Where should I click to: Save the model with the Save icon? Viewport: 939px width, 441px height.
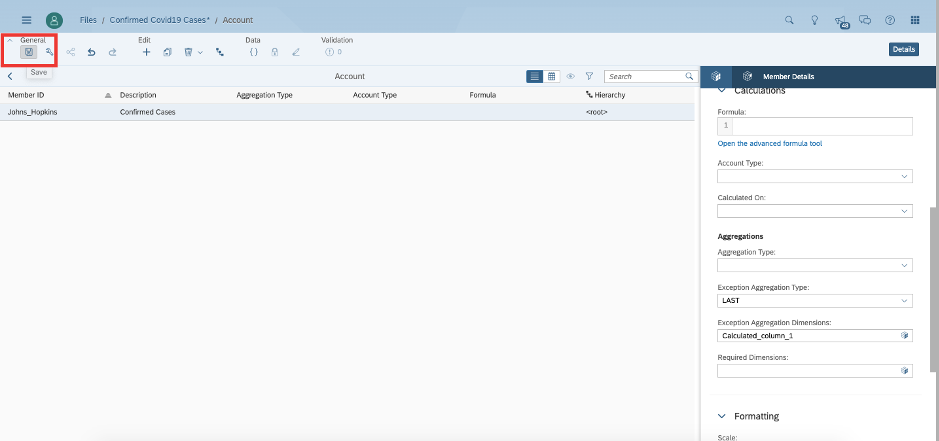tap(28, 52)
